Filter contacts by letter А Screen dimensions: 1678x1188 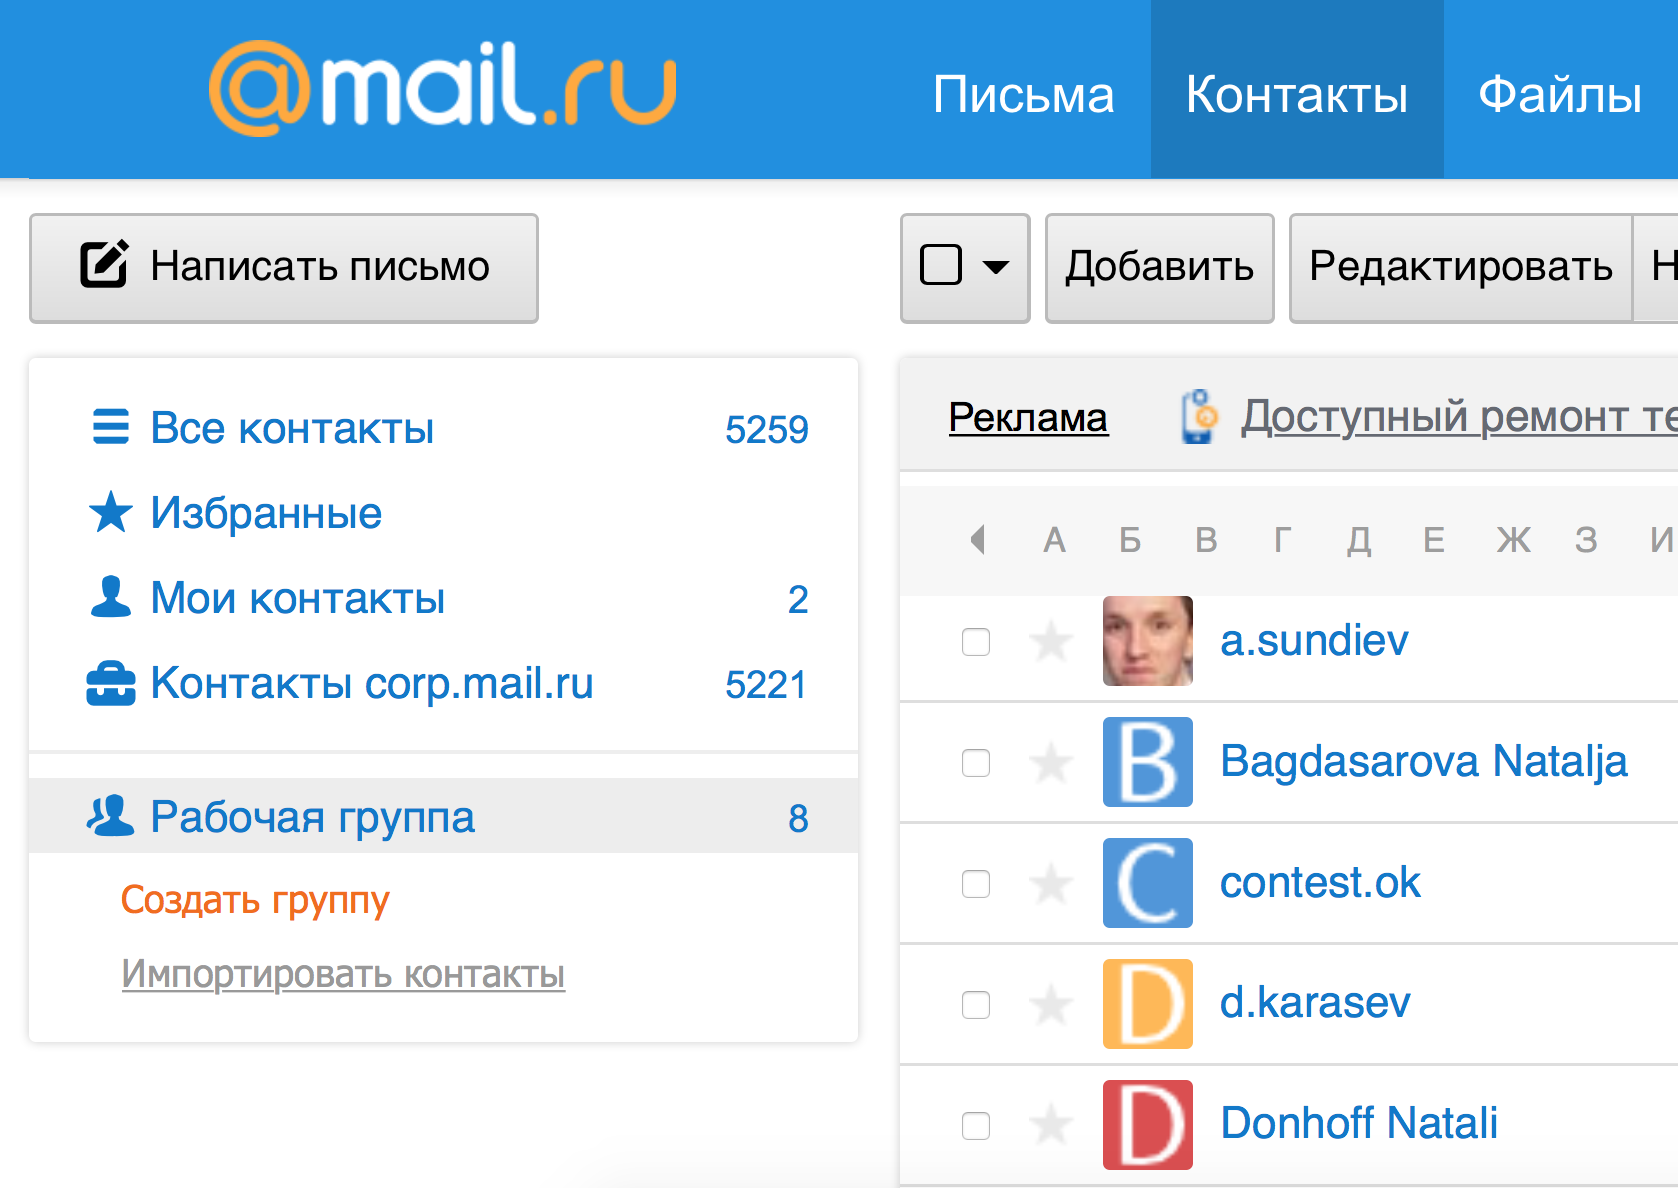click(x=1054, y=540)
